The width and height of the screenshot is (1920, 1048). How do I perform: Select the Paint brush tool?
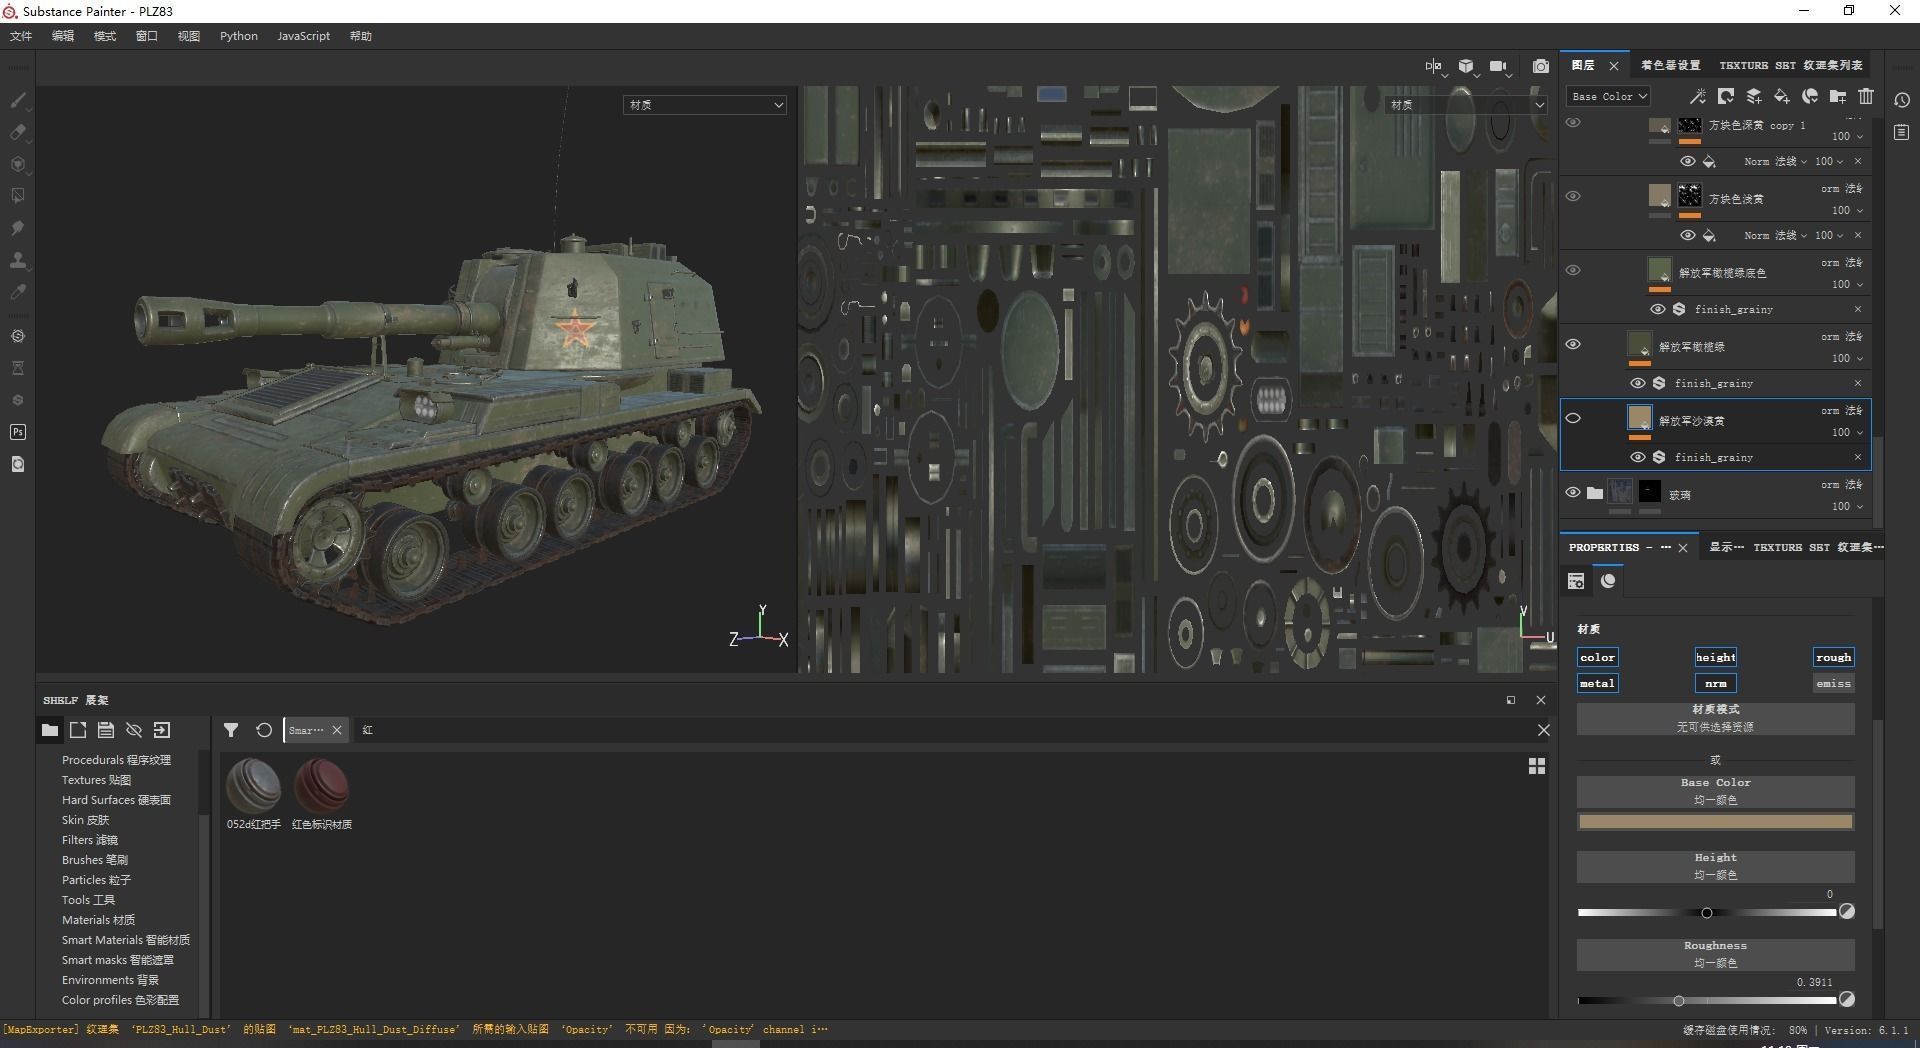[17, 100]
